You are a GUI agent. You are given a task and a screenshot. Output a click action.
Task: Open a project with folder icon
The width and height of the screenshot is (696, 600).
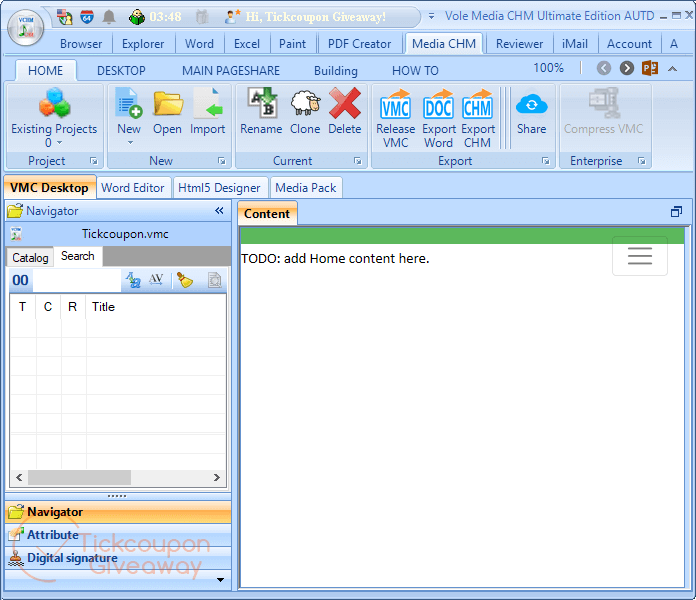tap(167, 111)
